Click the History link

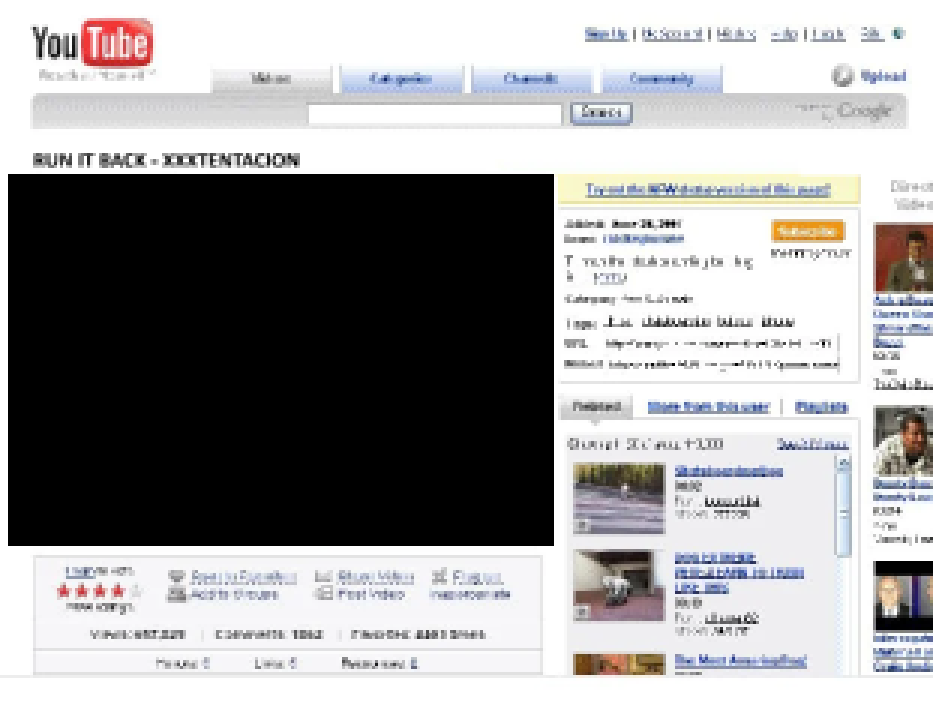point(736,34)
